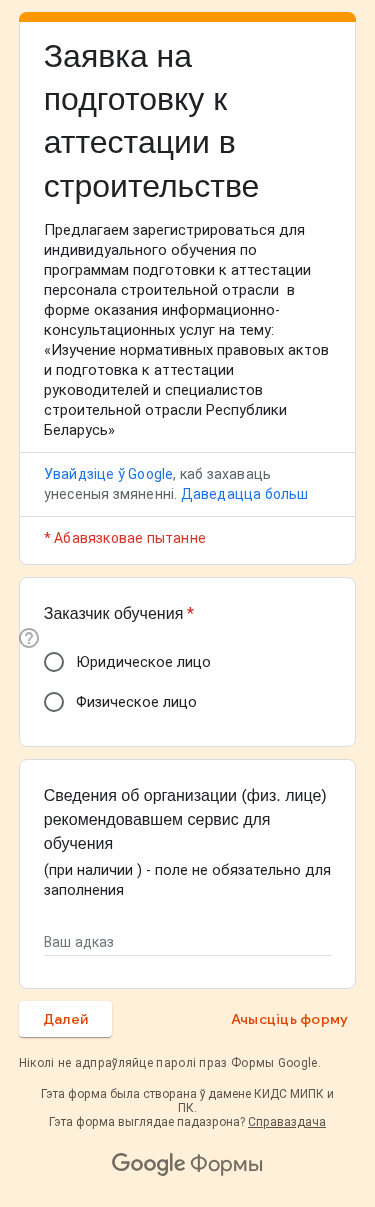The height and width of the screenshot is (1207, 375).
Task: Report the form via Справаздача link
Action: 287,1122
